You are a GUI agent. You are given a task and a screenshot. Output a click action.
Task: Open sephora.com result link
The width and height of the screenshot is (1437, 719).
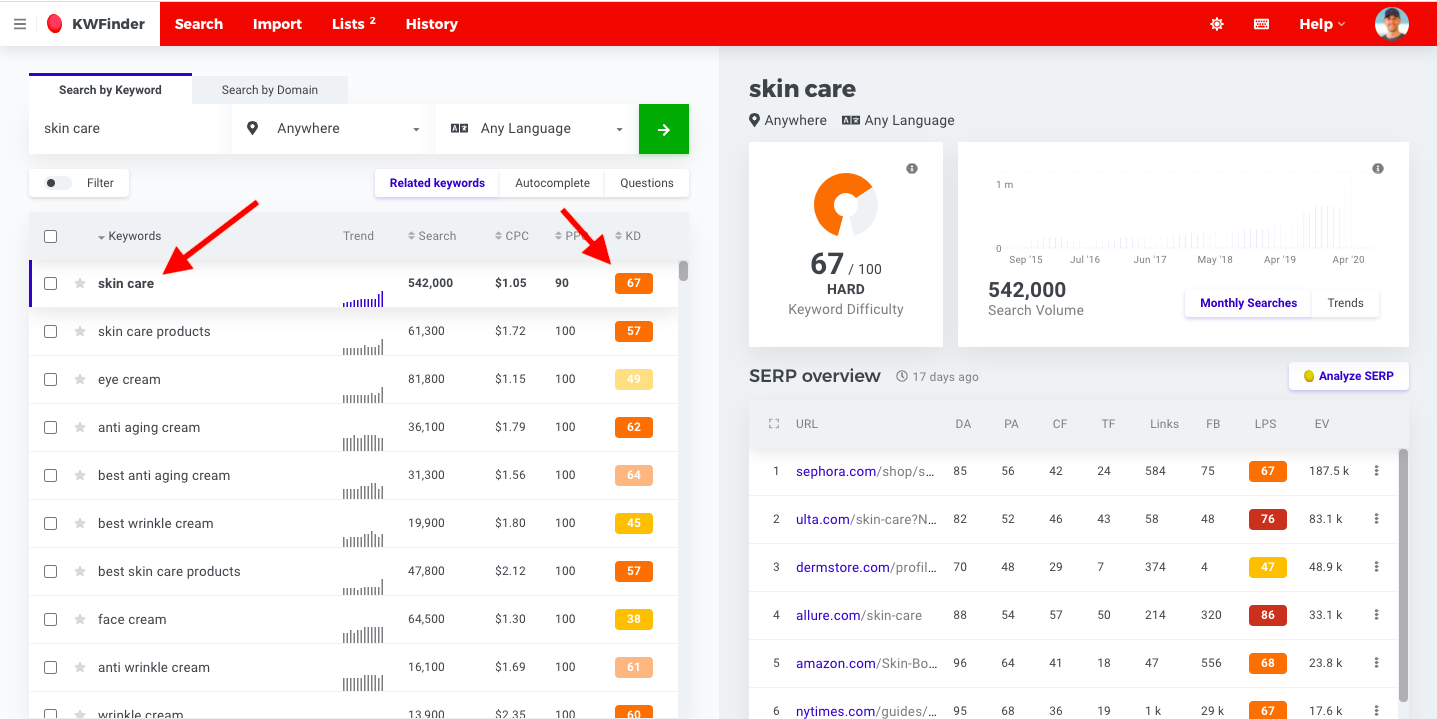[x=866, y=471]
